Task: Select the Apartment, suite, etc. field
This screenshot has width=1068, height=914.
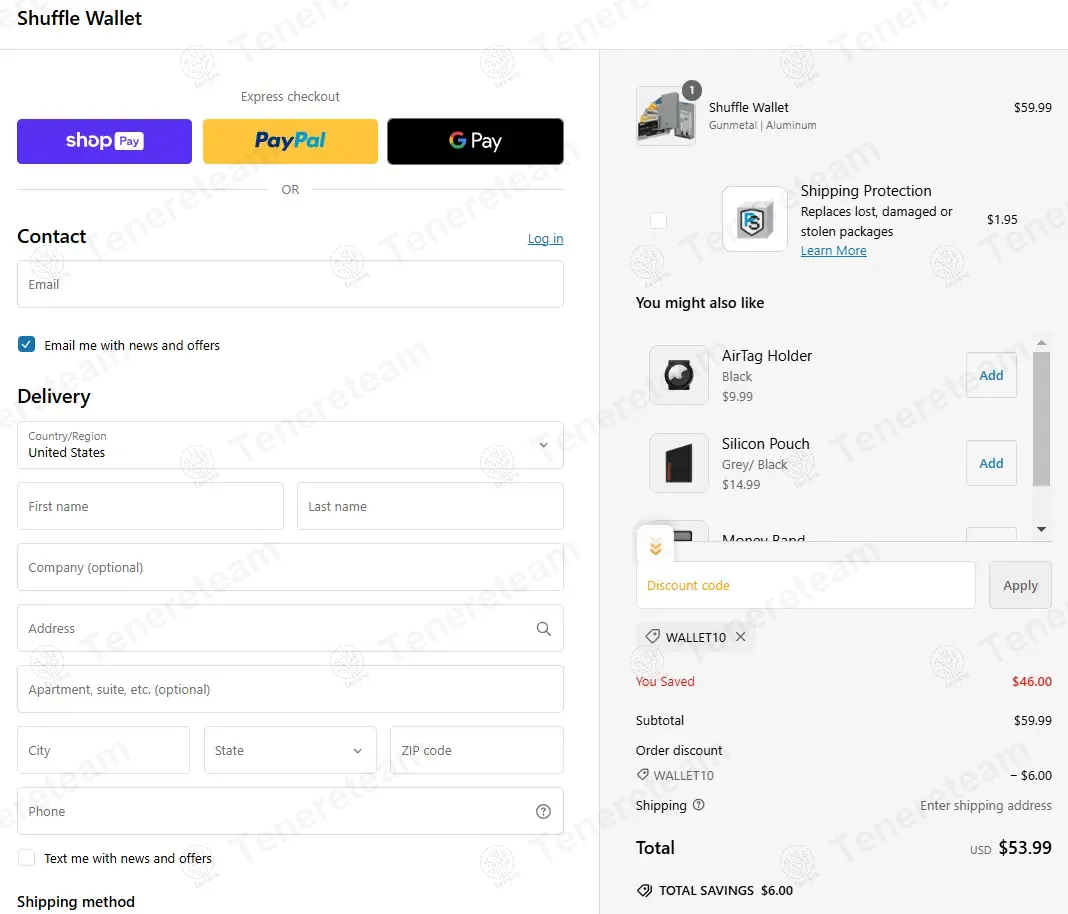Action: [290, 689]
